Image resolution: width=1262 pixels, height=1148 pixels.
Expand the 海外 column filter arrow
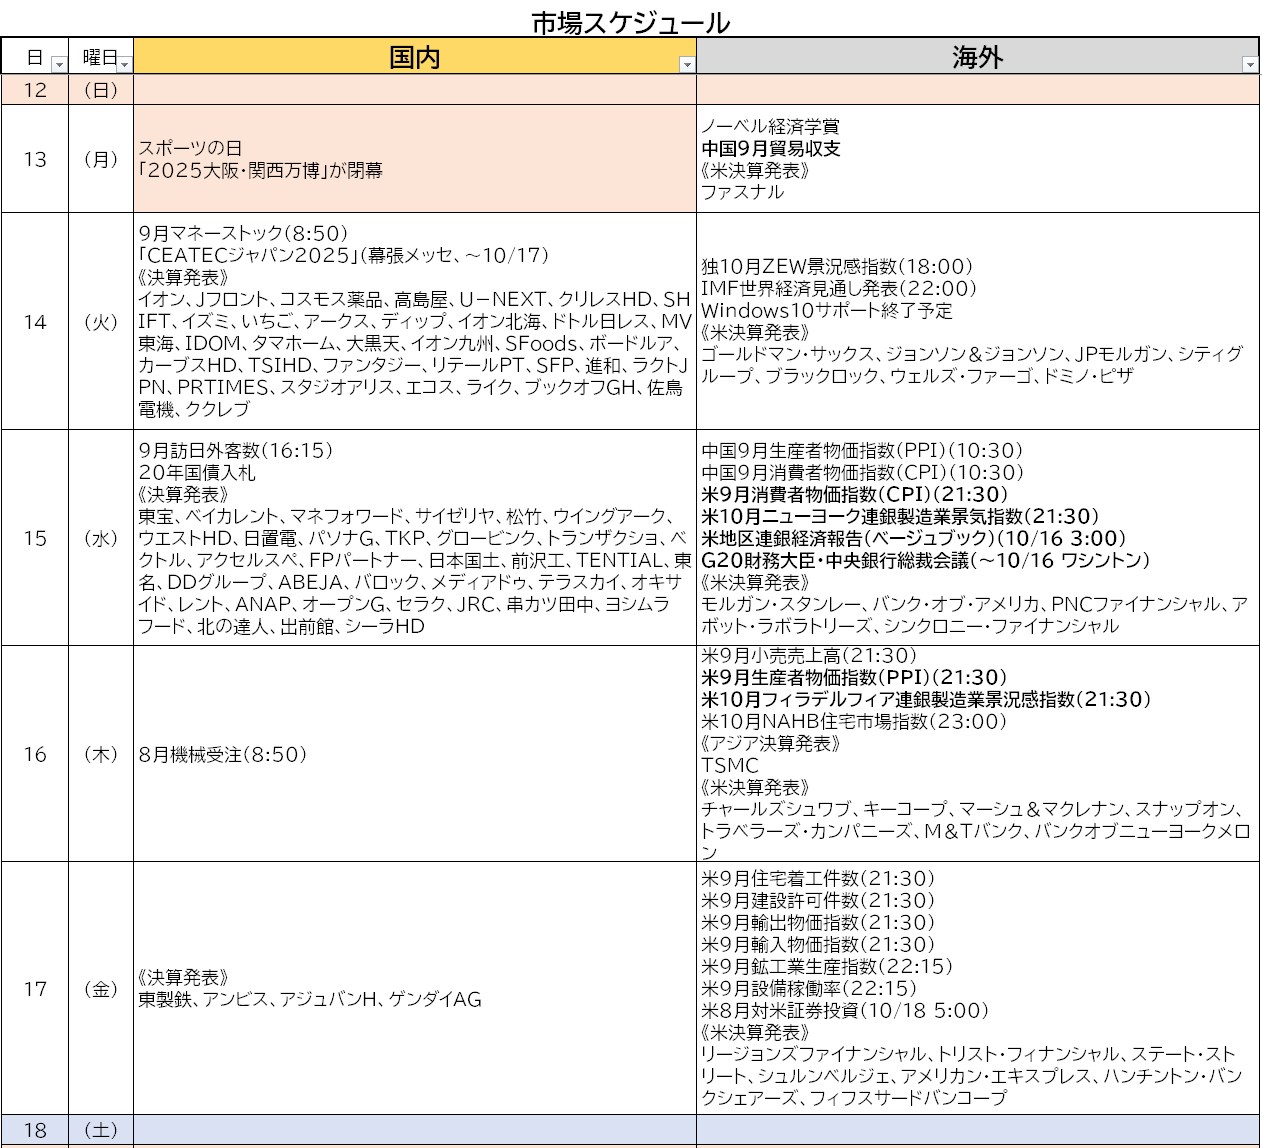(1249, 65)
